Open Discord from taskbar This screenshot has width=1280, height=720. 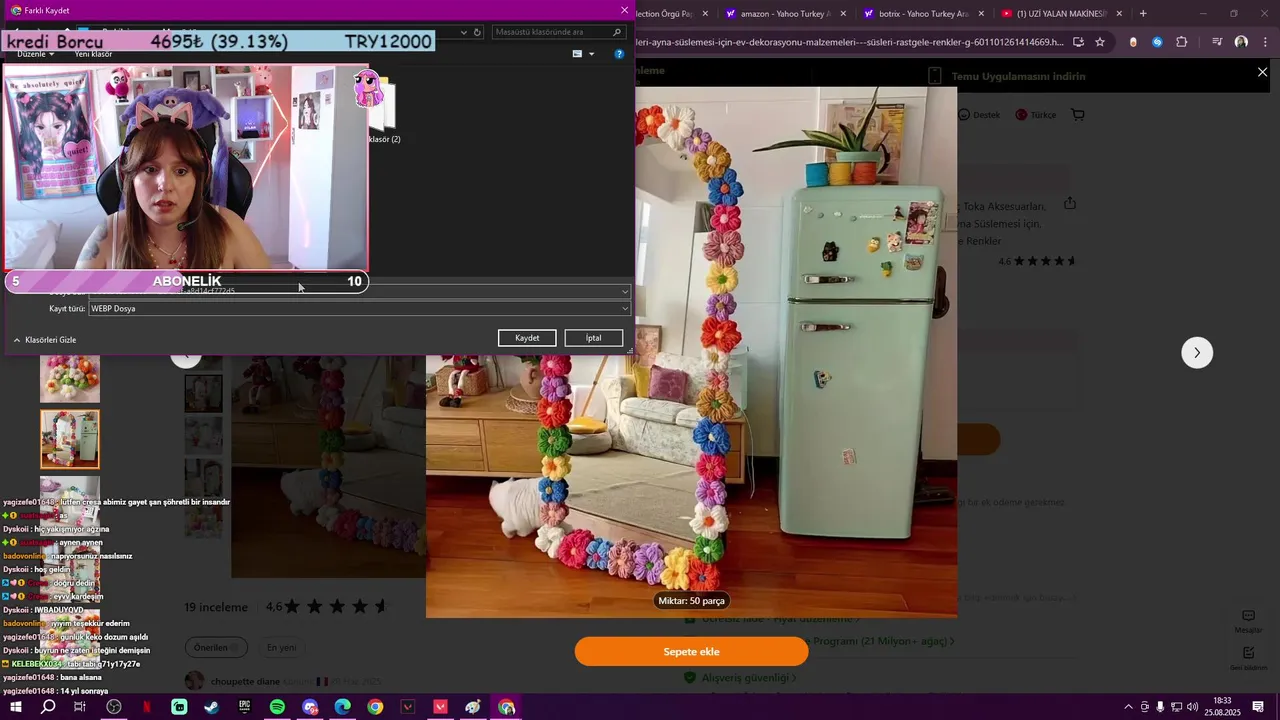tap(310, 707)
